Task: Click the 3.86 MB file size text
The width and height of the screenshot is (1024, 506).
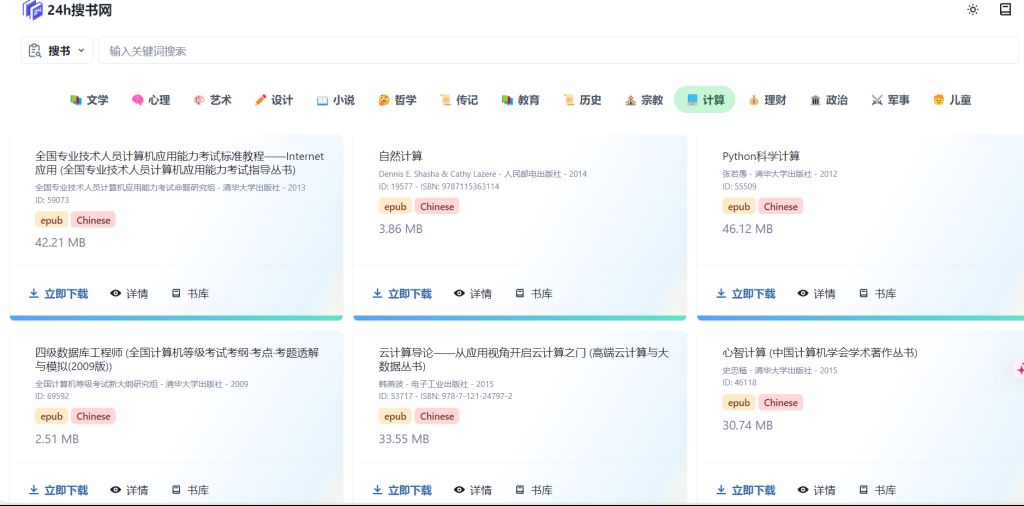Action: pyautogui.click(x=400, y=229)
